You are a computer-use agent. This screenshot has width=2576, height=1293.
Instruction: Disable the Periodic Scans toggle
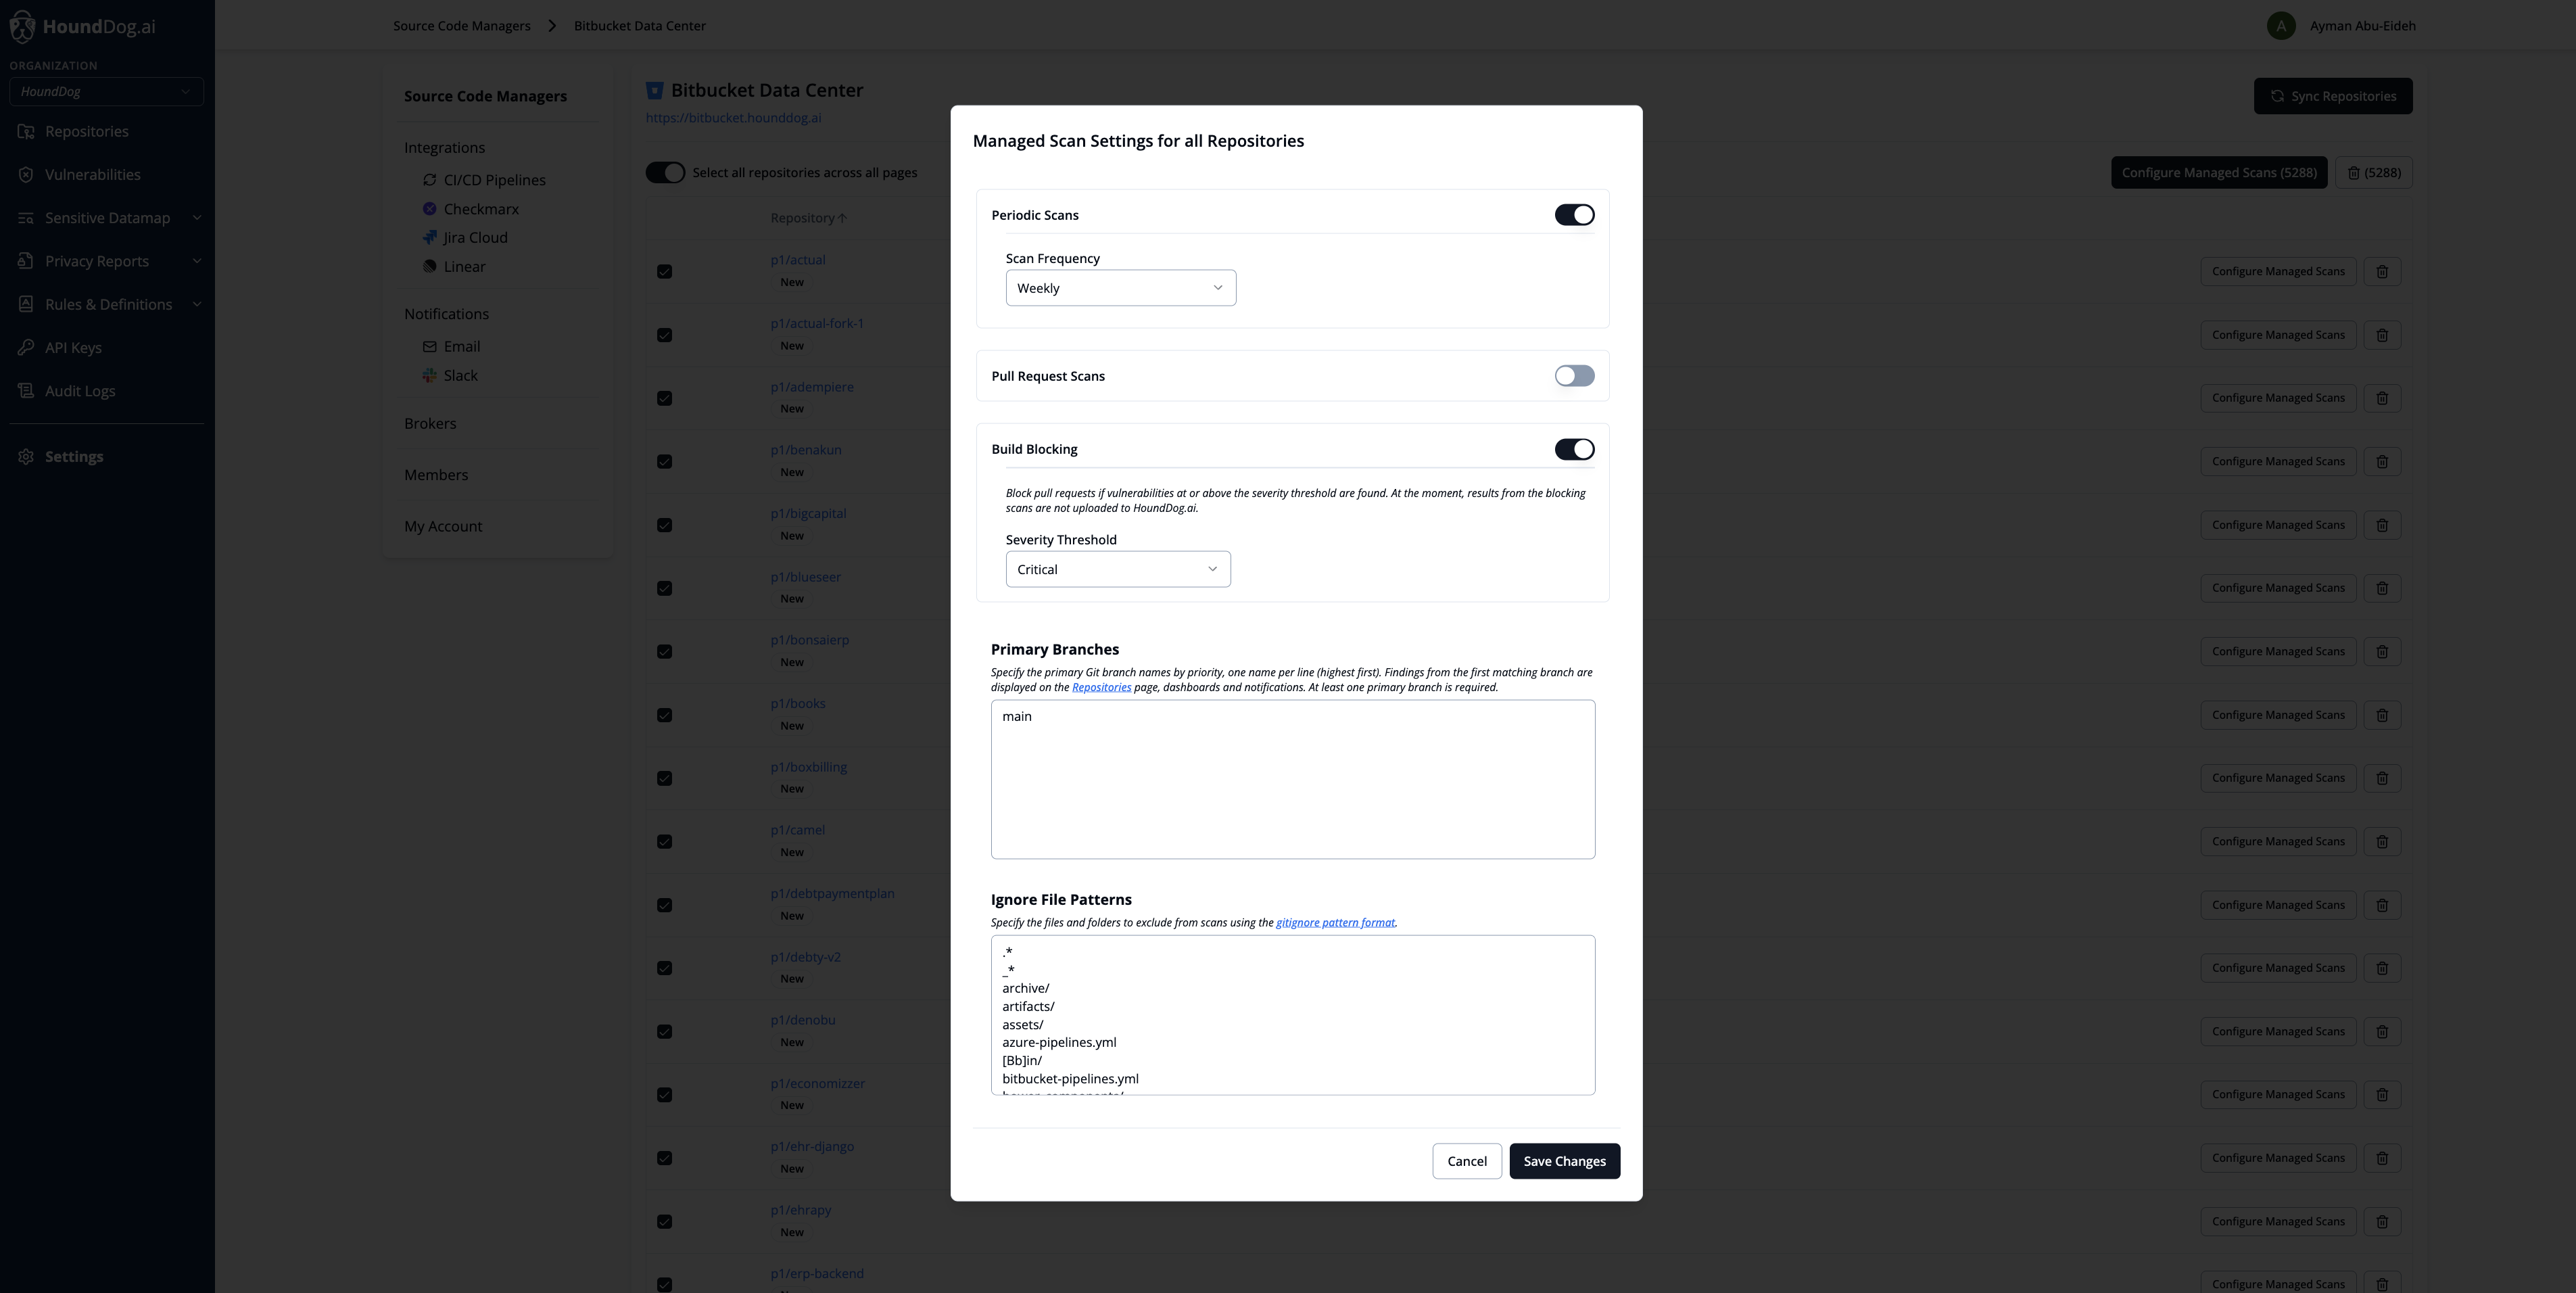click(1574, 215)
